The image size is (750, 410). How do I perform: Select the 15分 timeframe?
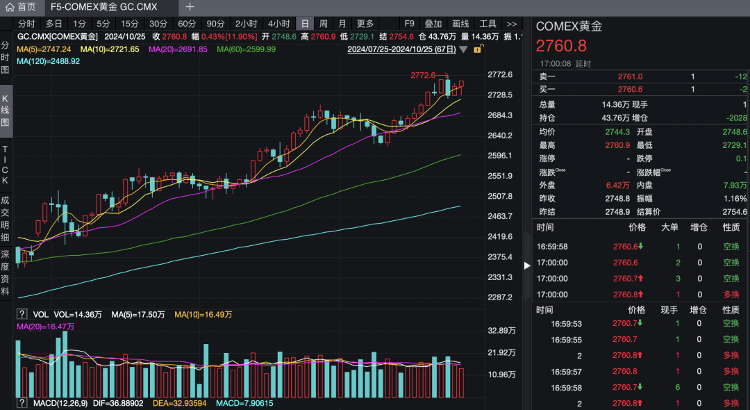(130, 23)
